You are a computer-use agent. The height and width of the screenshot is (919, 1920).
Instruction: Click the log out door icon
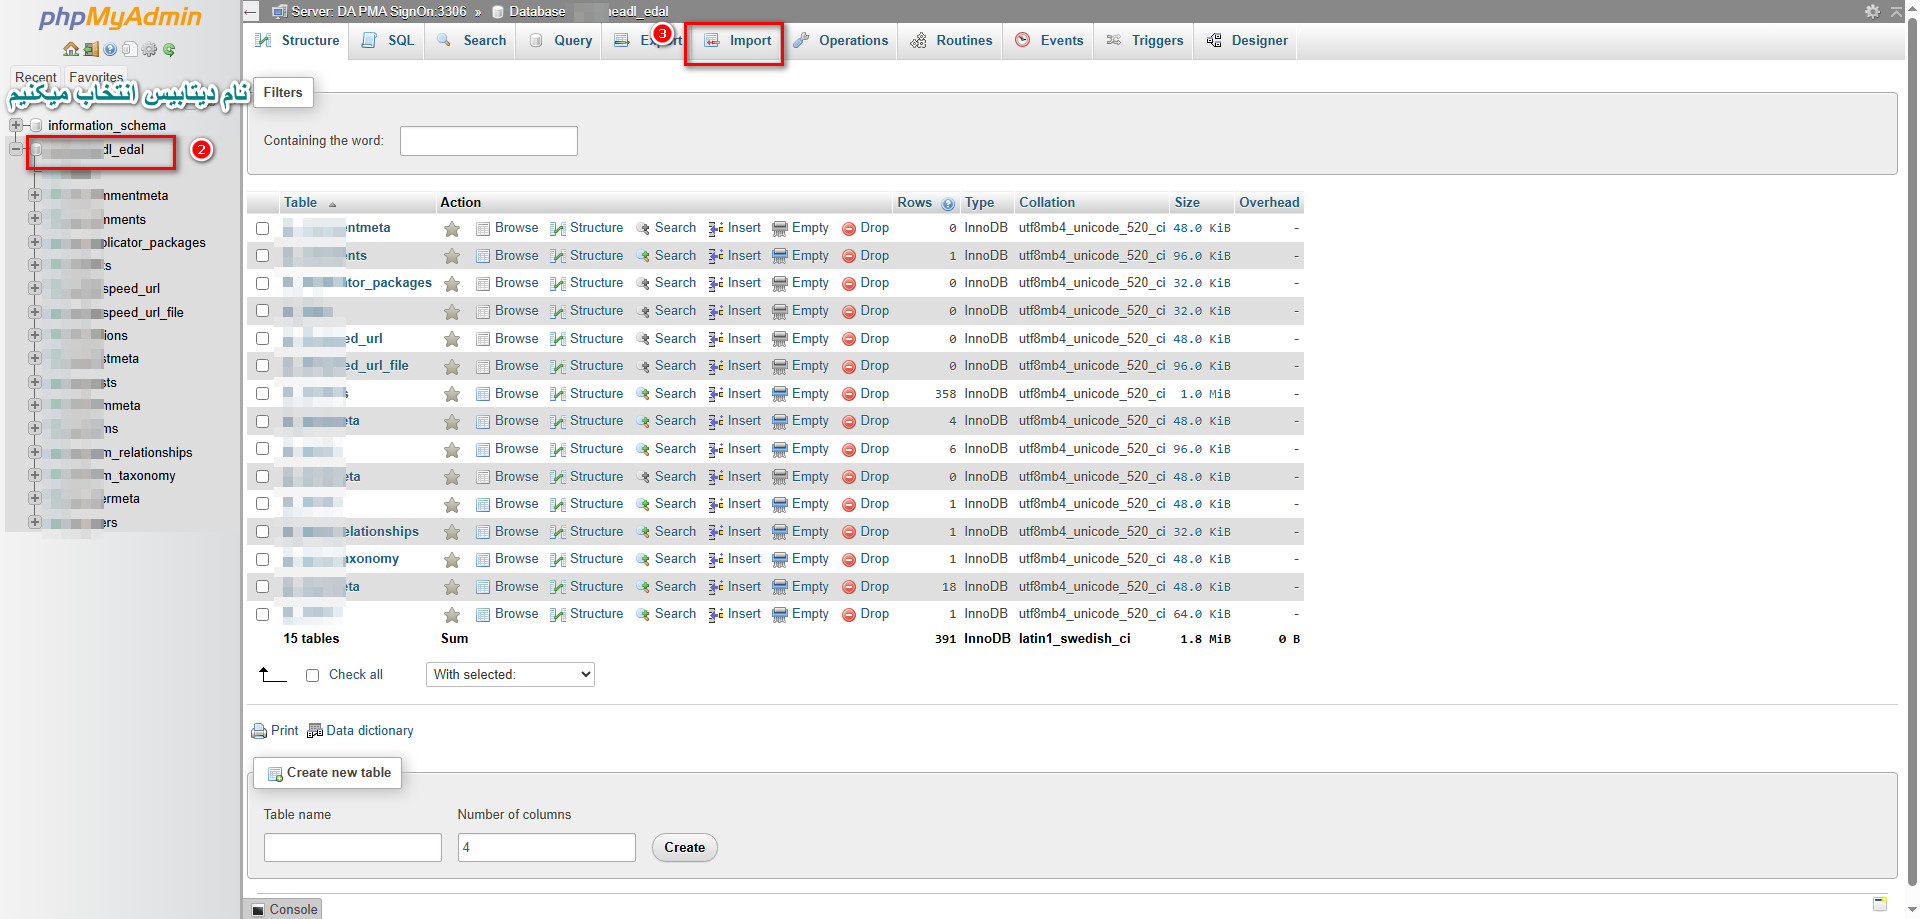coord(90,49)
